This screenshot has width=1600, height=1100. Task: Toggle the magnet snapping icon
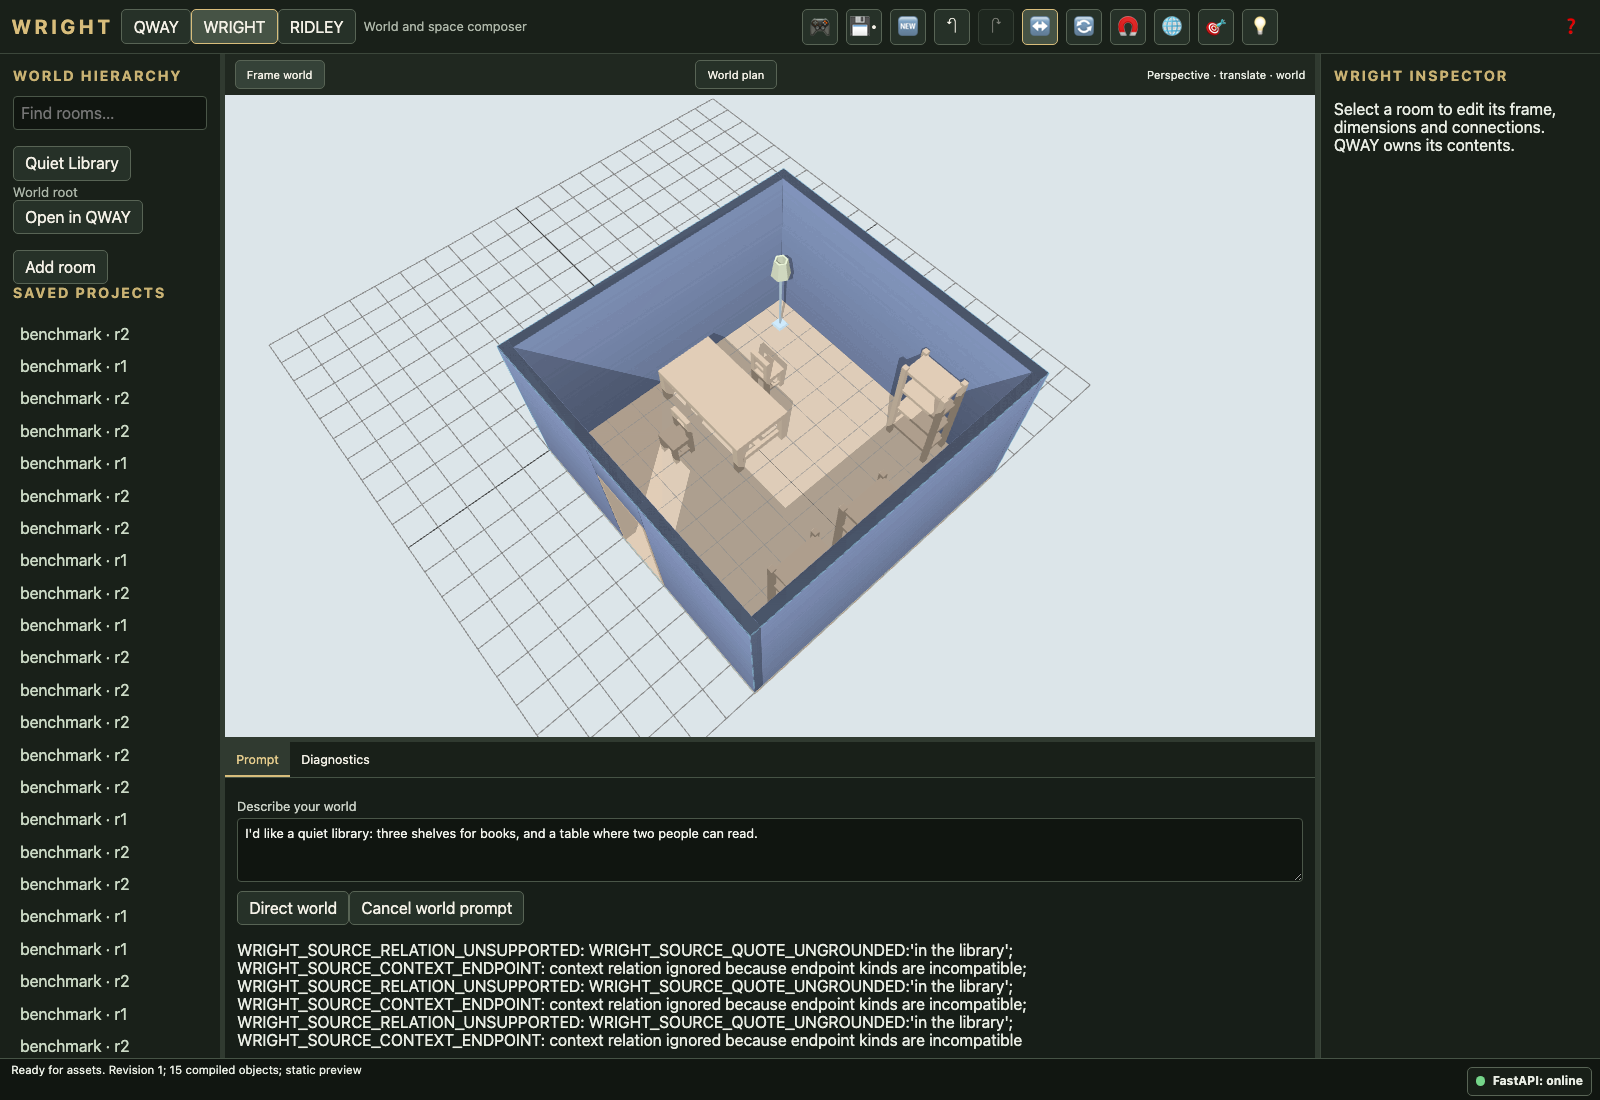1128,27
